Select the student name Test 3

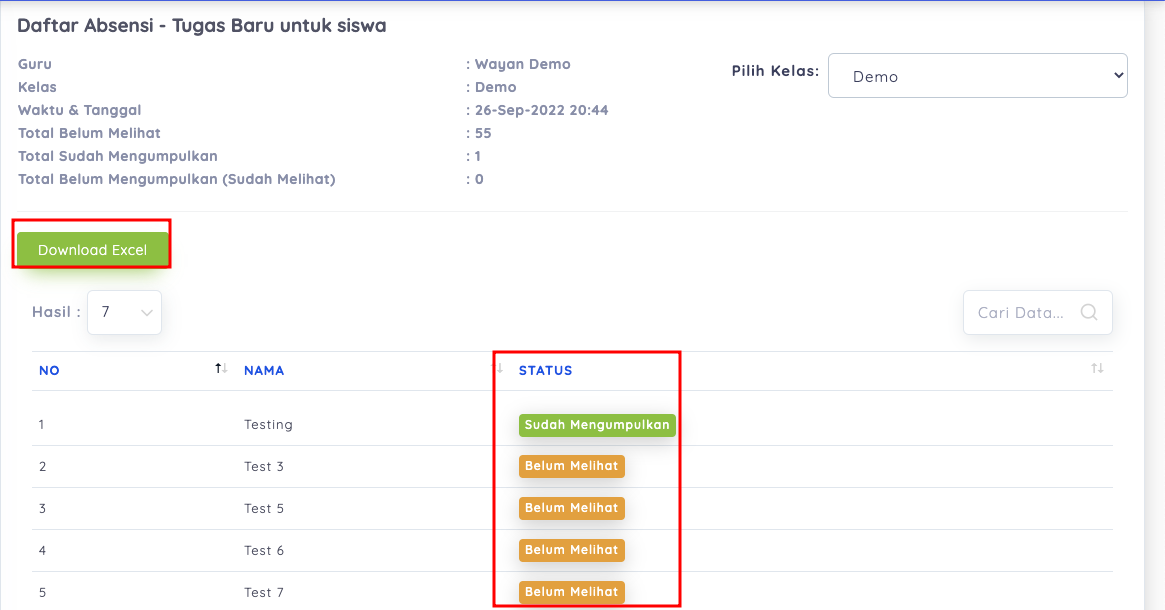coord(264,467)
